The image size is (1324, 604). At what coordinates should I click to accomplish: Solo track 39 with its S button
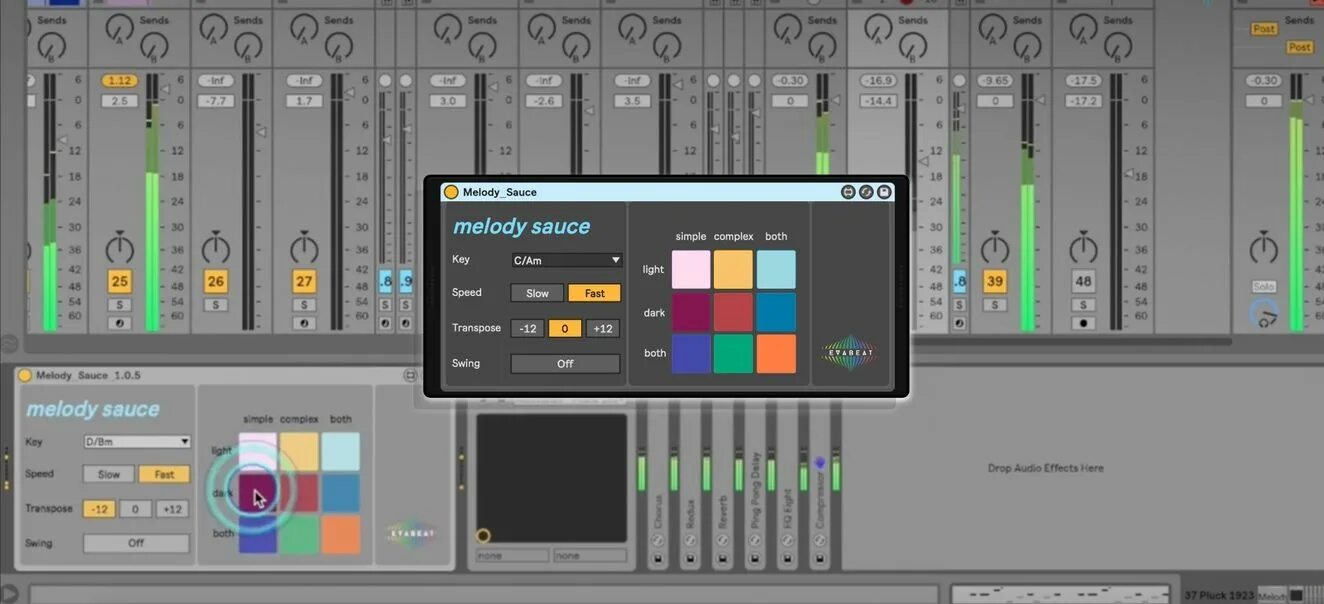click(994, 305)
